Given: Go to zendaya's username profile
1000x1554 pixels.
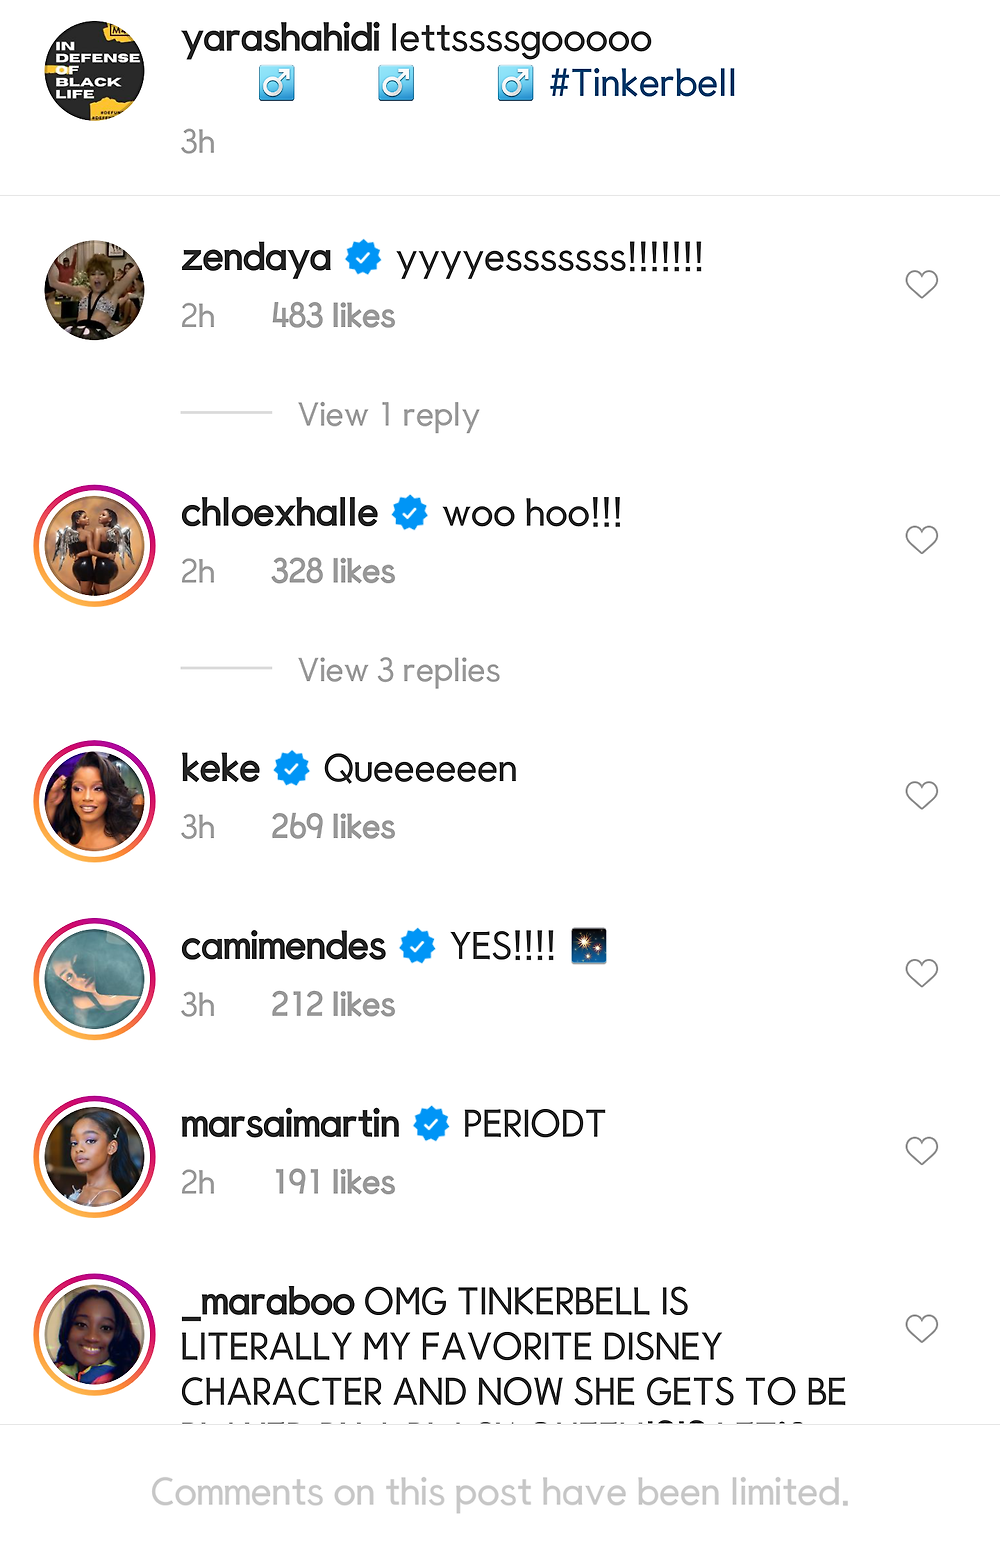Looking at the screenshot, I should 256,258.
